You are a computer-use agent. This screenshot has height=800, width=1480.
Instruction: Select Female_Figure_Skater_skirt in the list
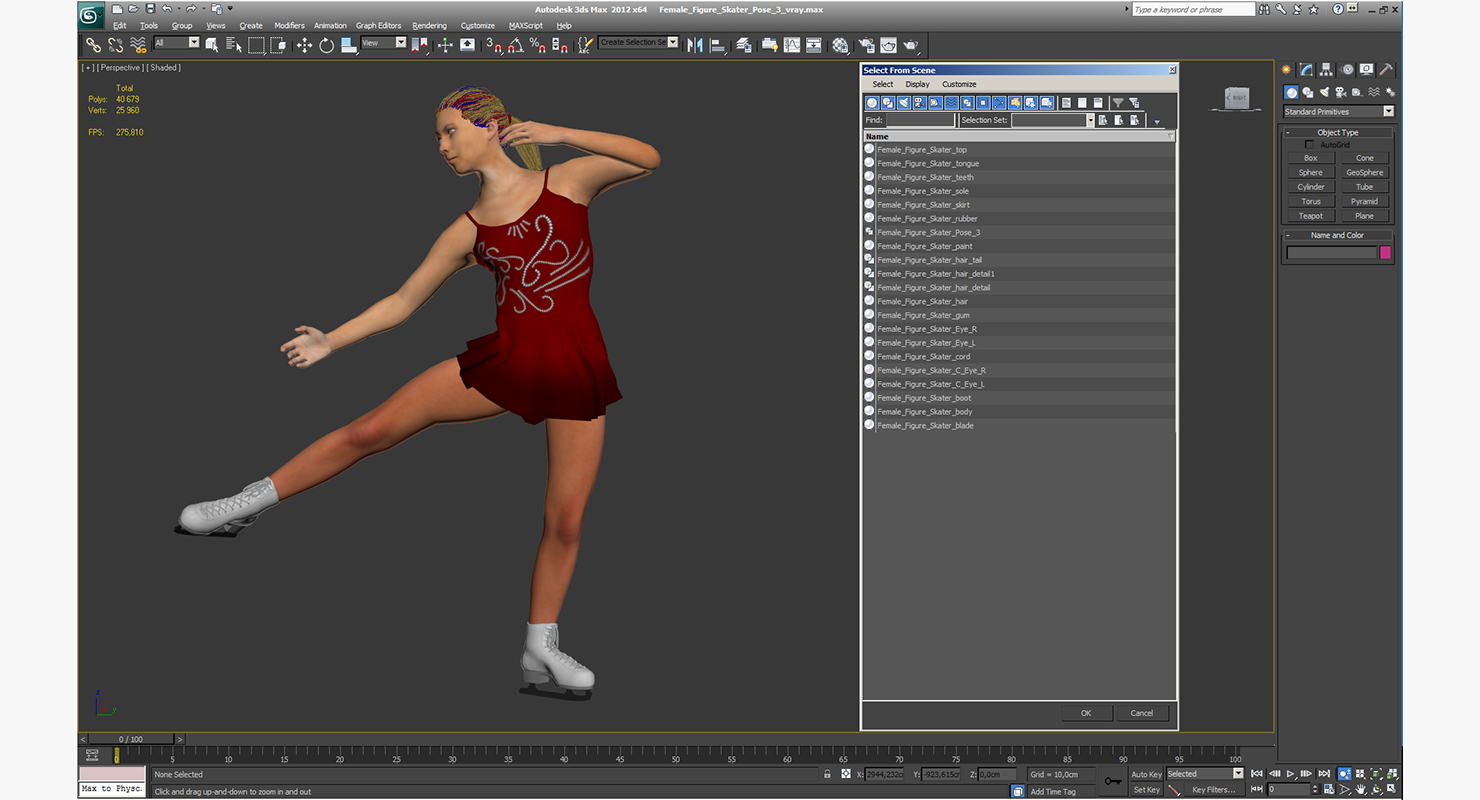[x=1020, y=205]
